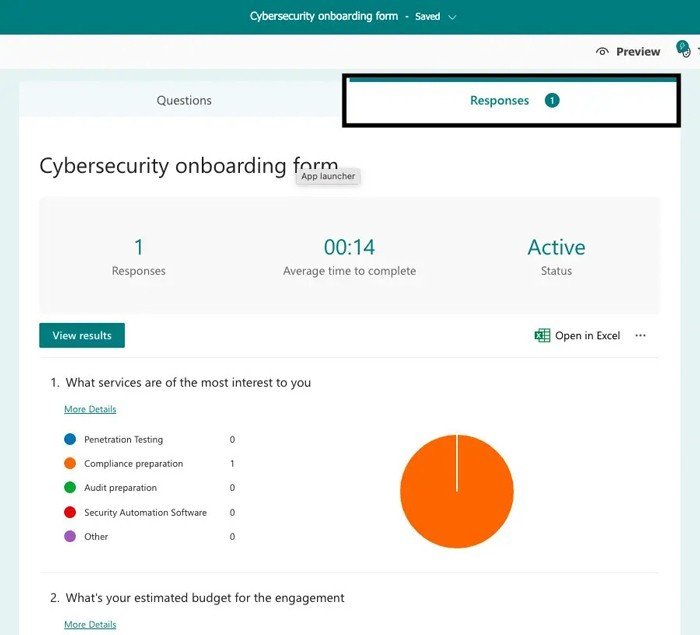Click the blue Penetration Testing legend dot
Screen dimensions: 700x635
70,439
